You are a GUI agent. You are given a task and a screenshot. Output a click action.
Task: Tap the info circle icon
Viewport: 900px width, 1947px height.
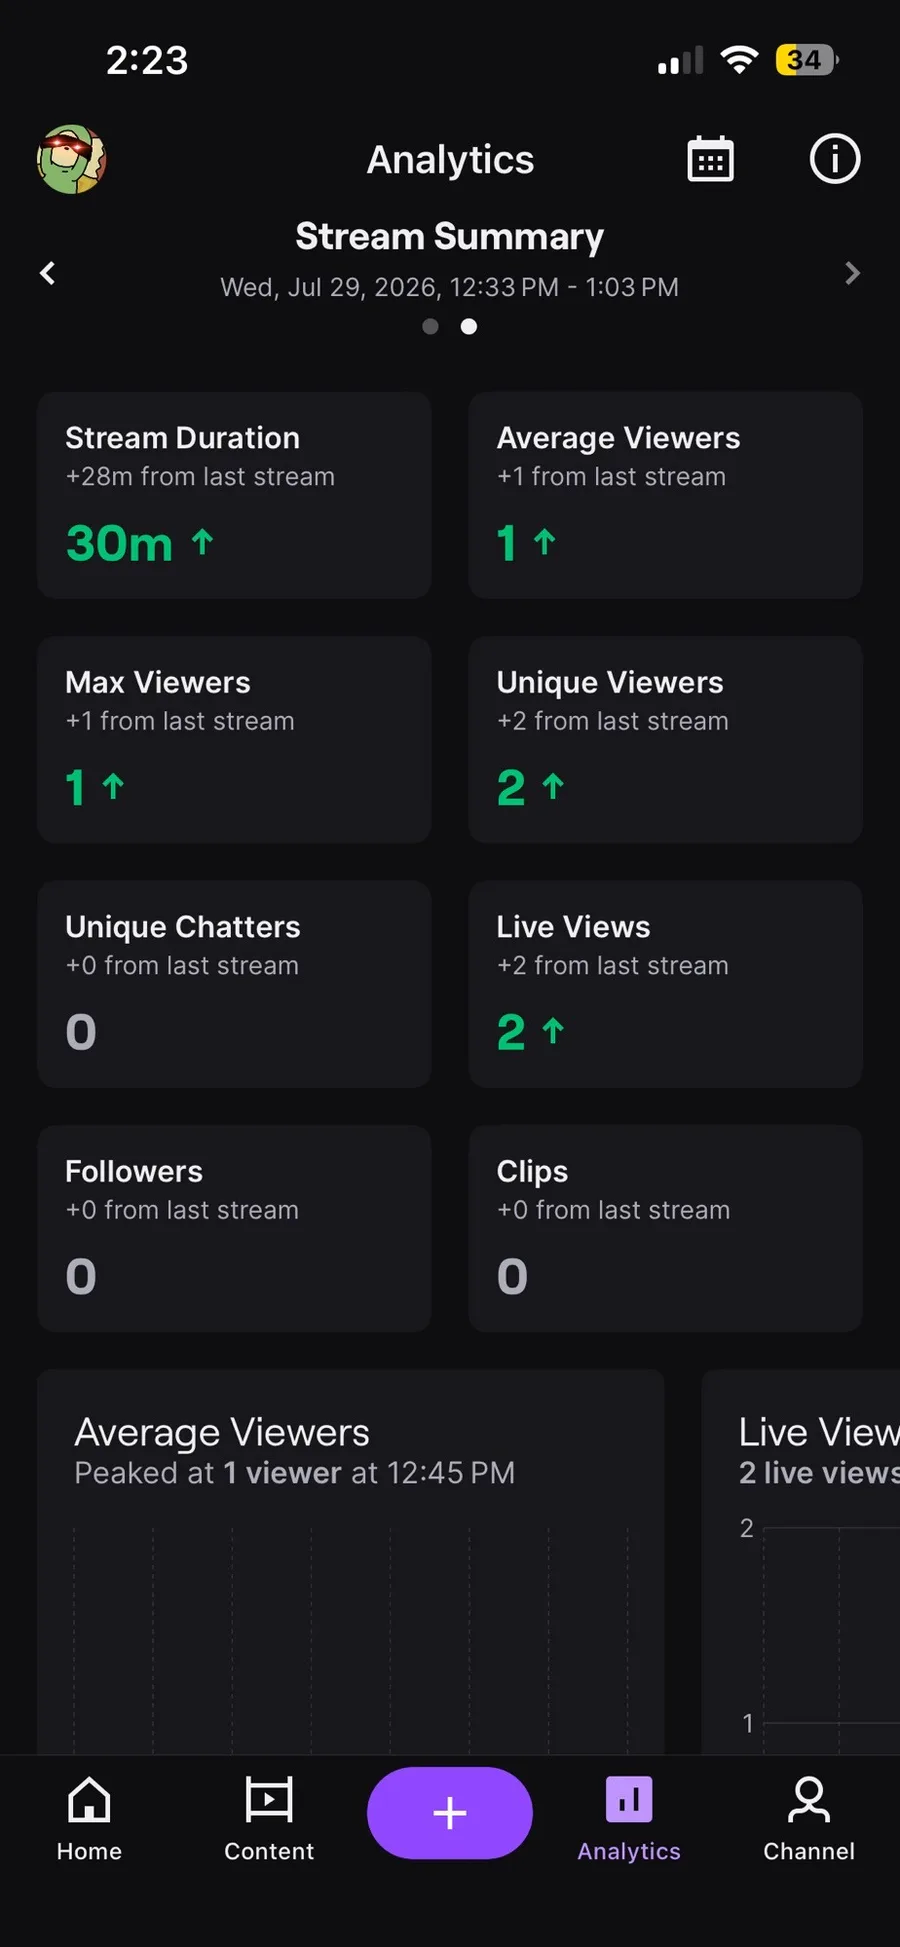pos(834,159)
